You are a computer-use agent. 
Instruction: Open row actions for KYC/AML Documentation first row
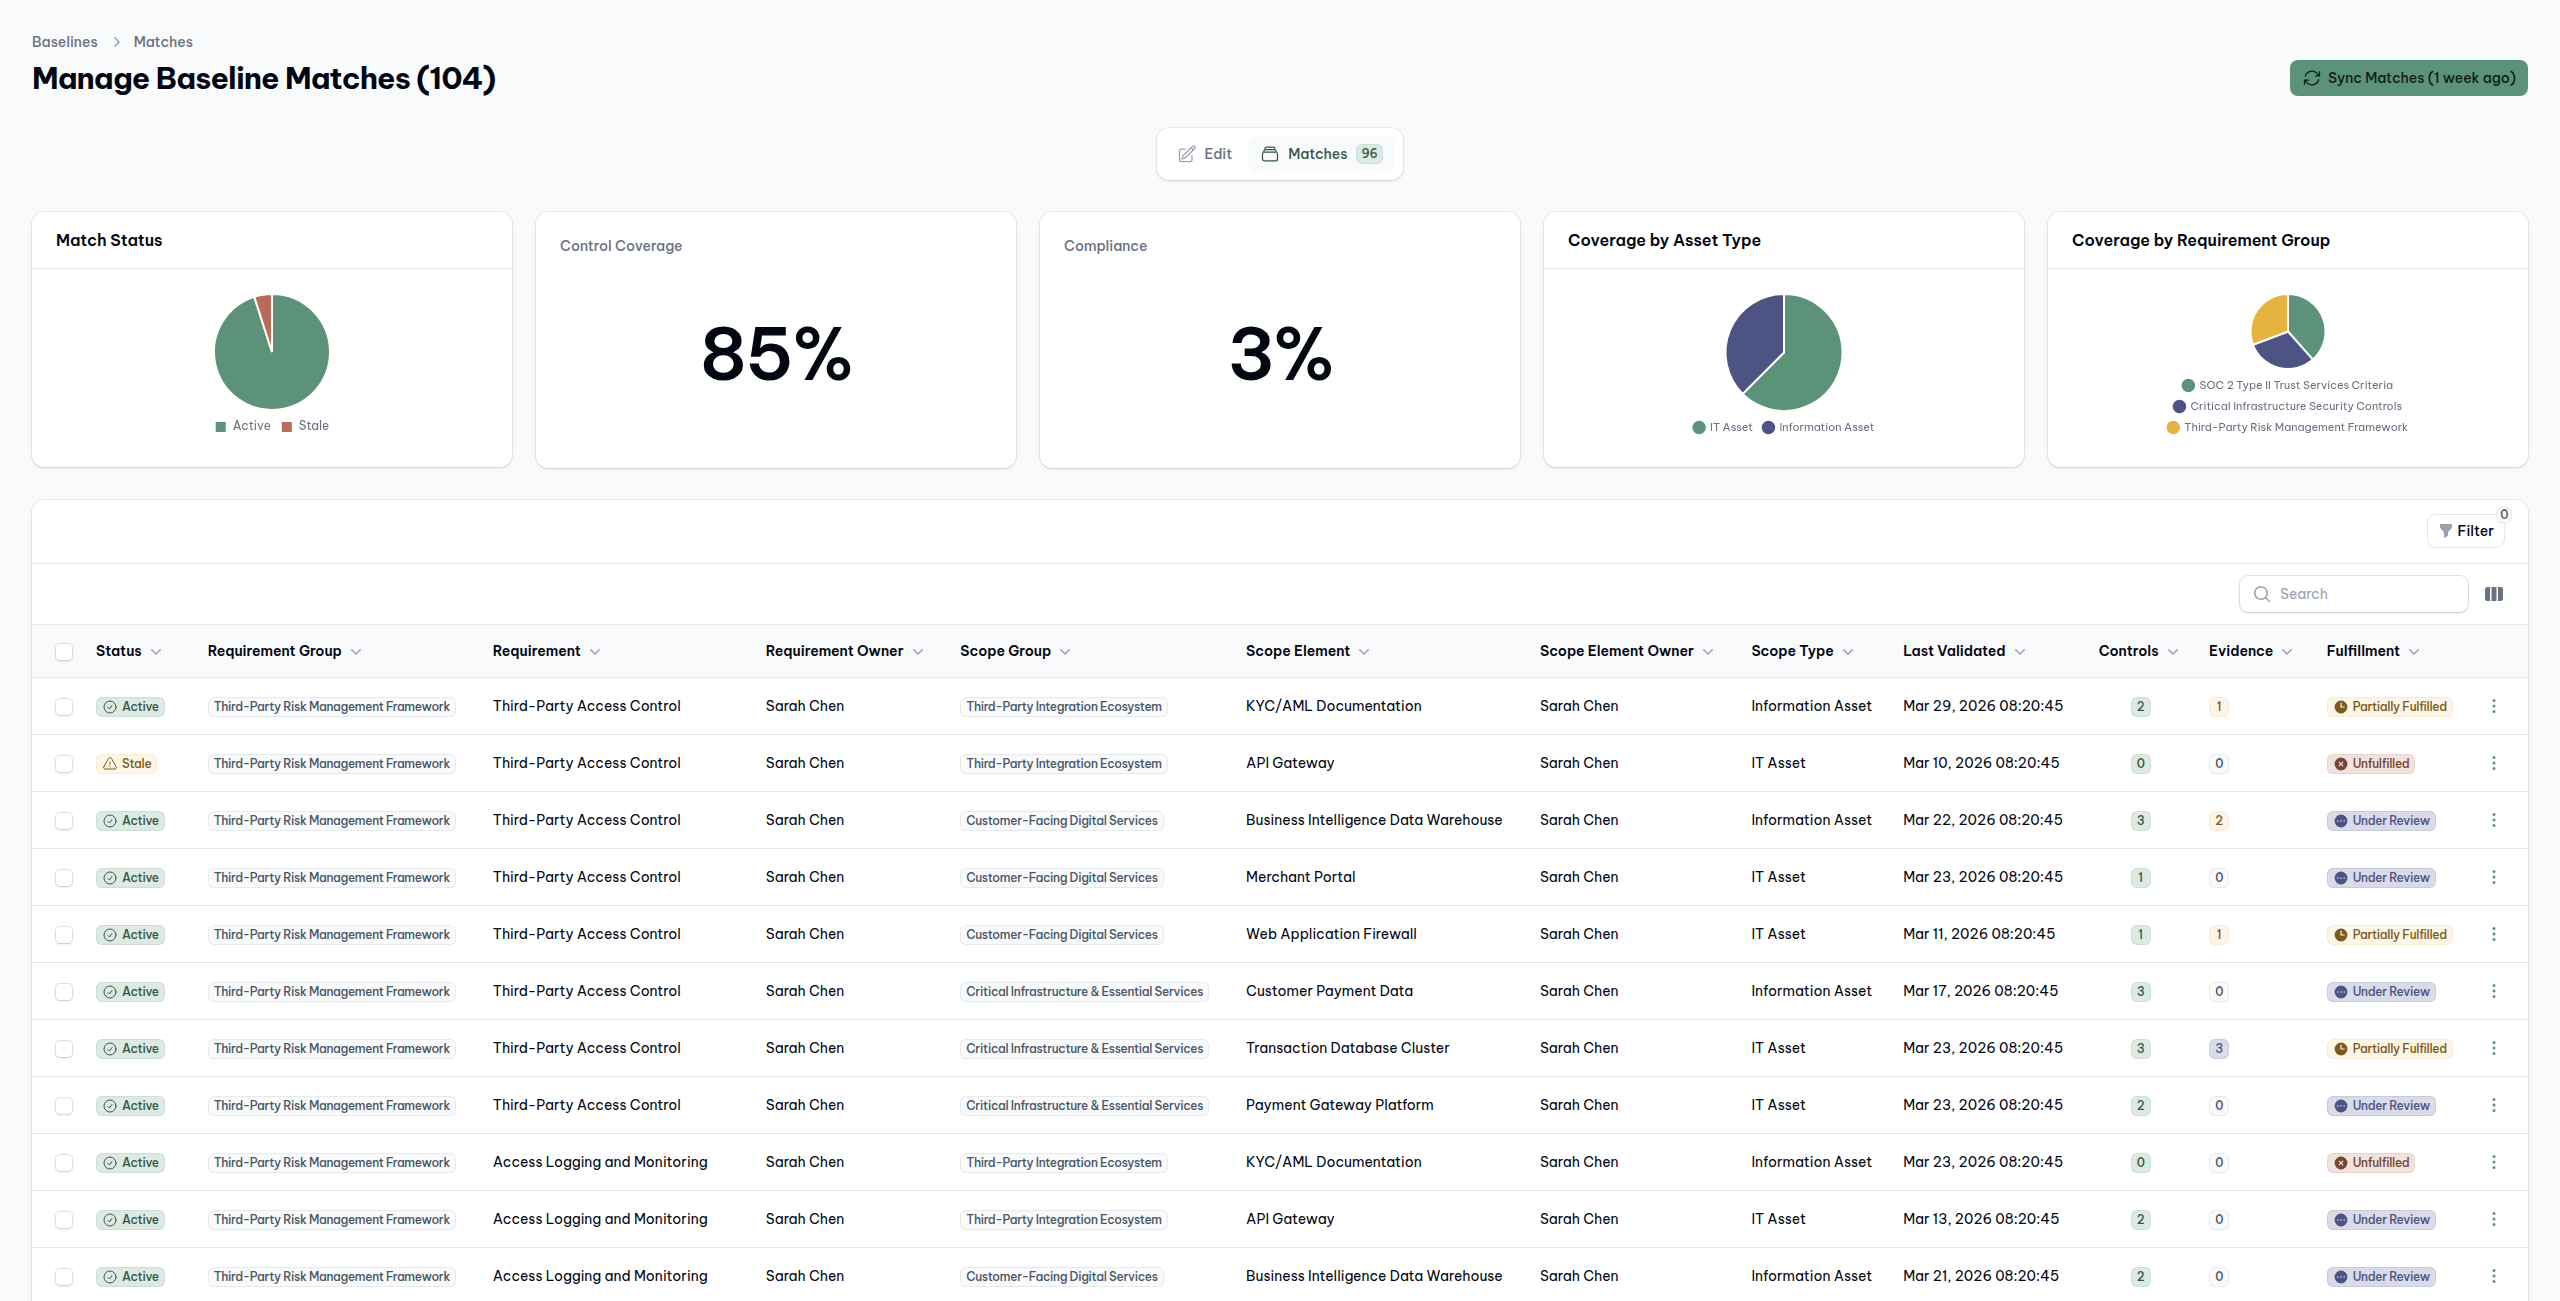tap(2493, 706)
